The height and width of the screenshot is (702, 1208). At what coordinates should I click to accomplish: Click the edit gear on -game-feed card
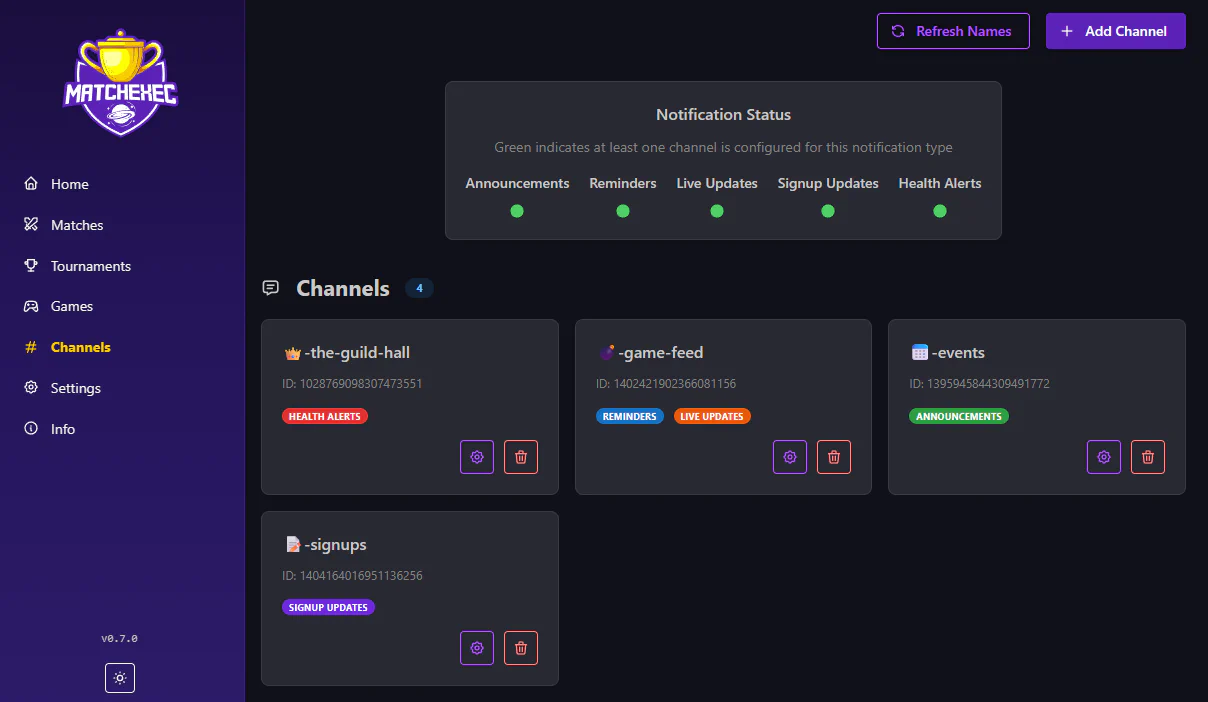[x=789, y=457]
